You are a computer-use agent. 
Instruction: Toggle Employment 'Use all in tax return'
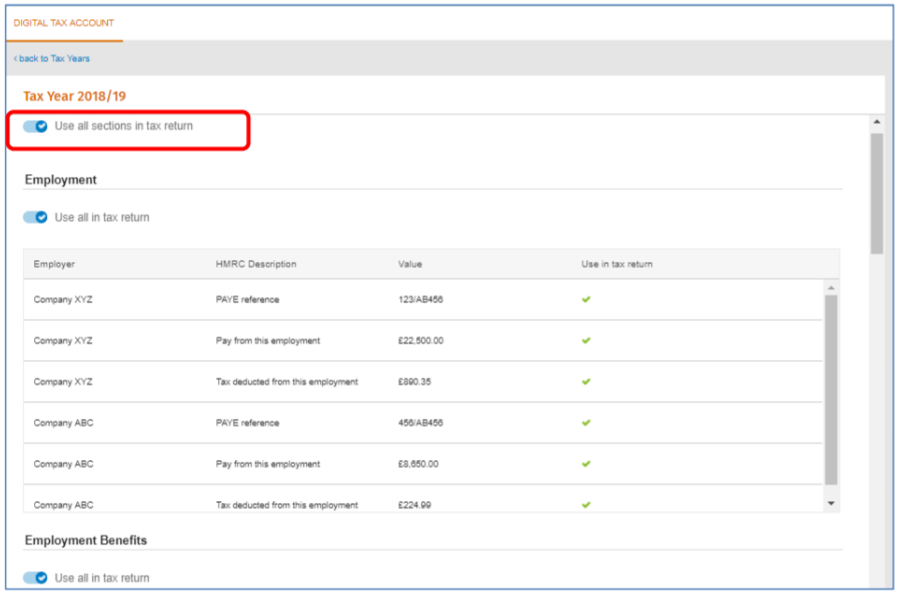pos(35,218)
